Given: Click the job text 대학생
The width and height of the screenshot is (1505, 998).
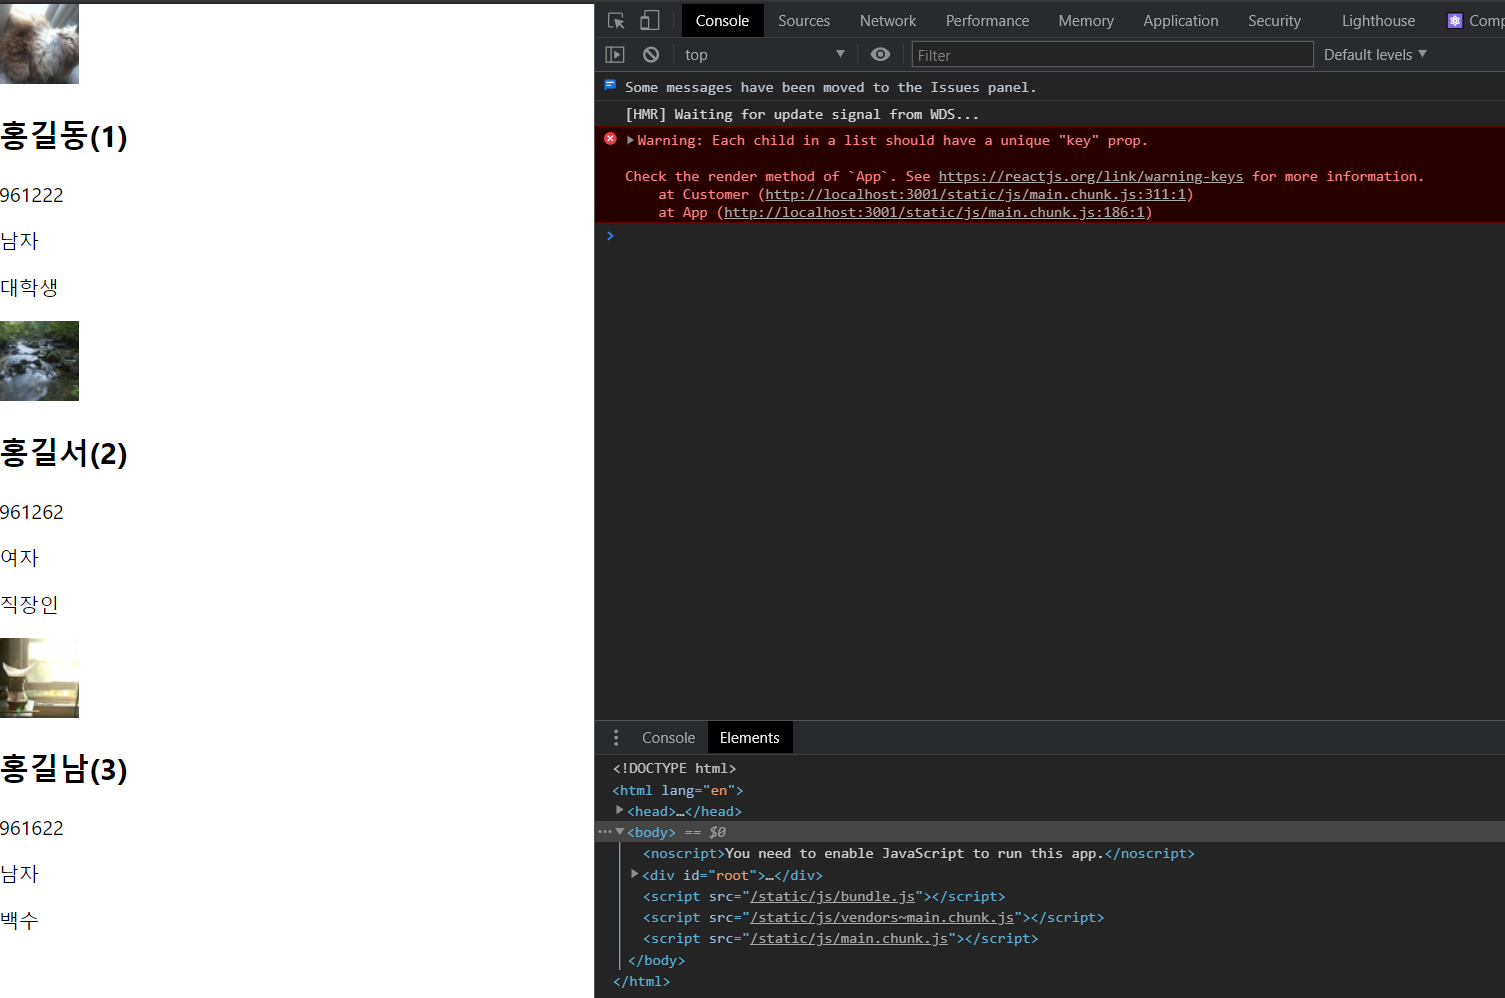Looking at the screenshot, I should tap(29, 288).
